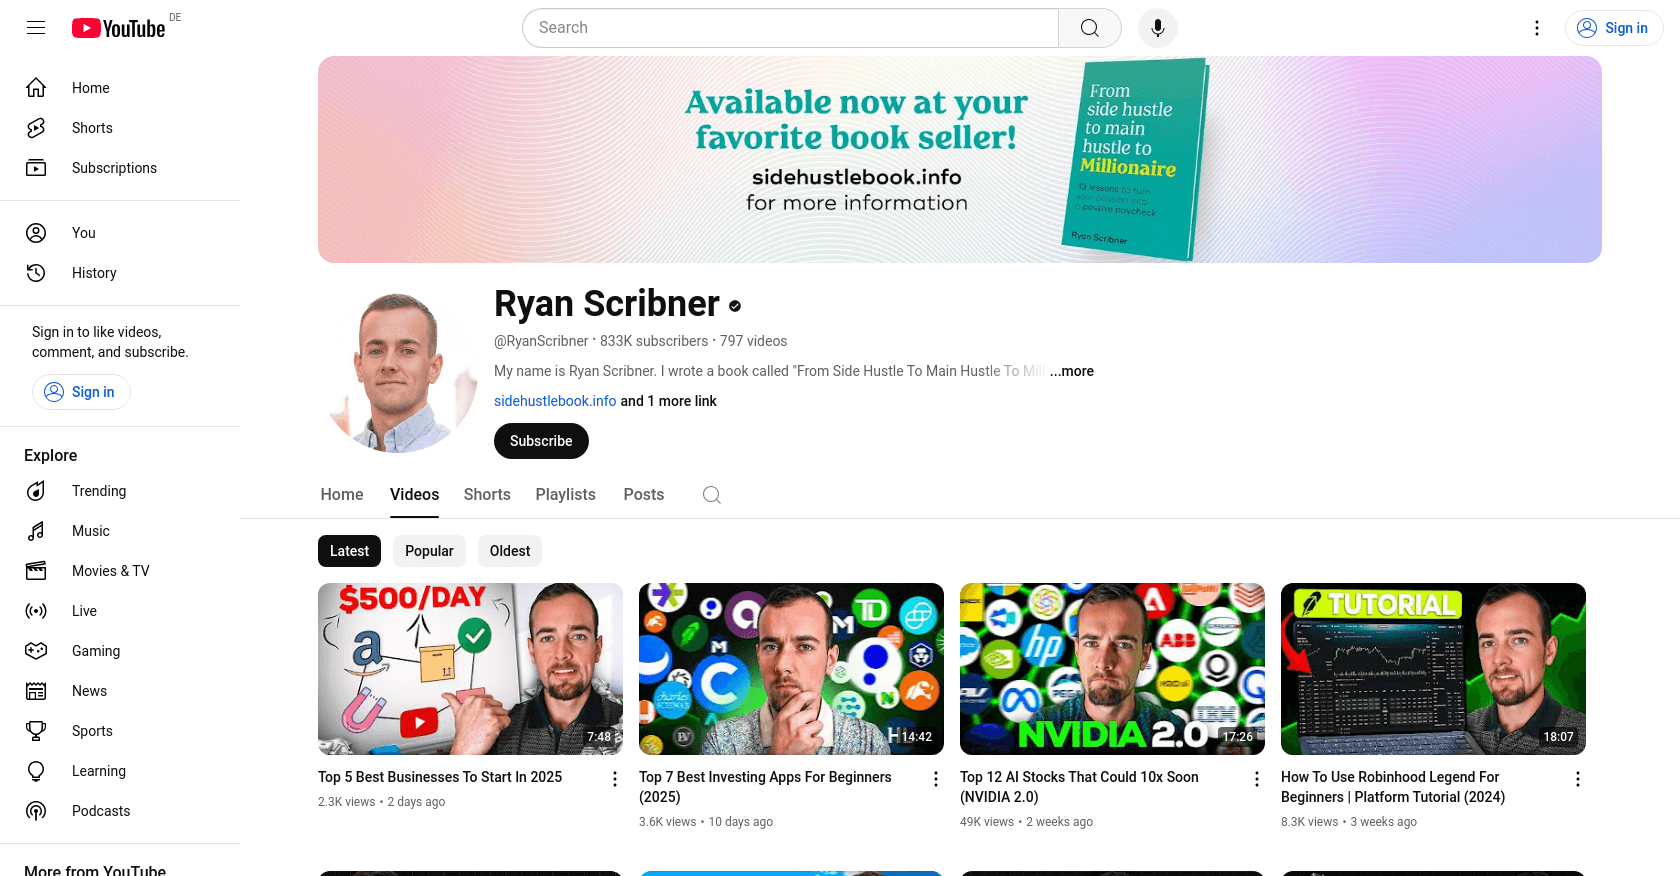1680x876 pixels.
Task: Select the Popular sort chip
Action: [x=429, y=551]
